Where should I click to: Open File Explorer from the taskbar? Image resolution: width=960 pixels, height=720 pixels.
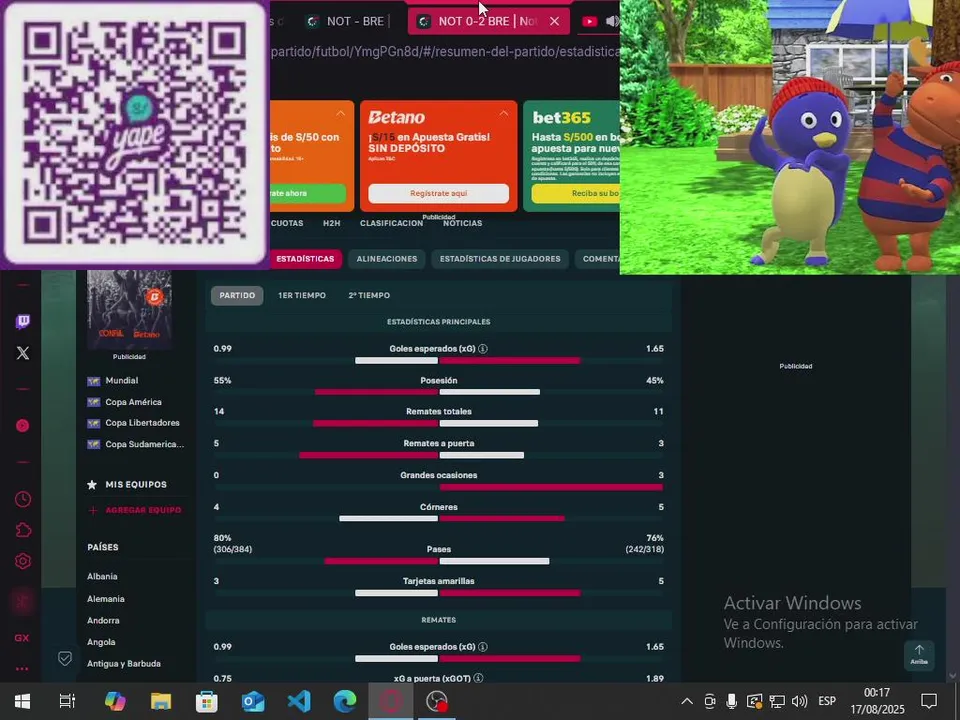(160, 701)
